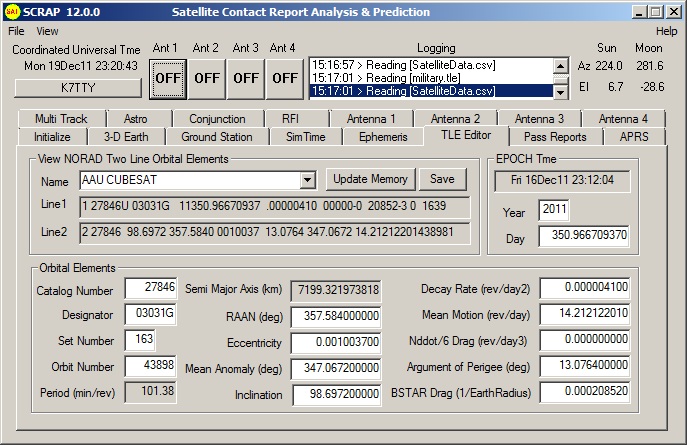Click the Semi Major Axis value

pos(336,290)
